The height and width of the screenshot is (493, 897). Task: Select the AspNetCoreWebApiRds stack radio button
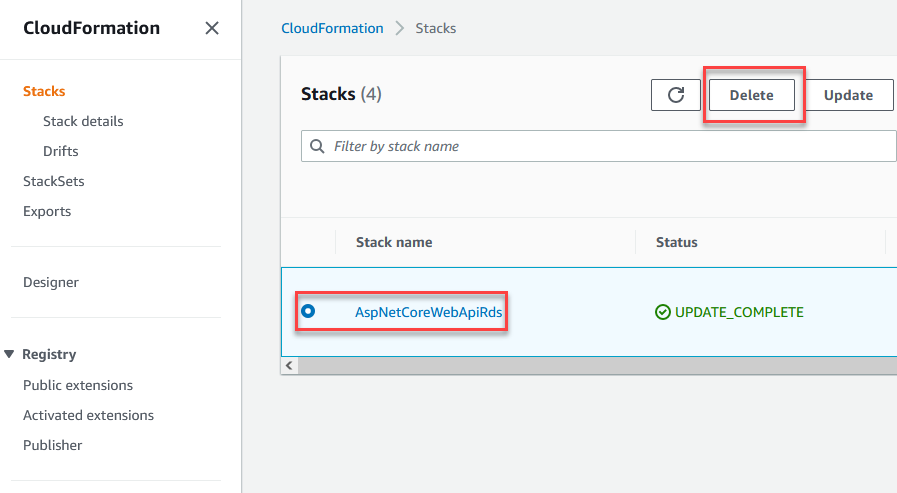pyautogui.click(x=308, y=311)
